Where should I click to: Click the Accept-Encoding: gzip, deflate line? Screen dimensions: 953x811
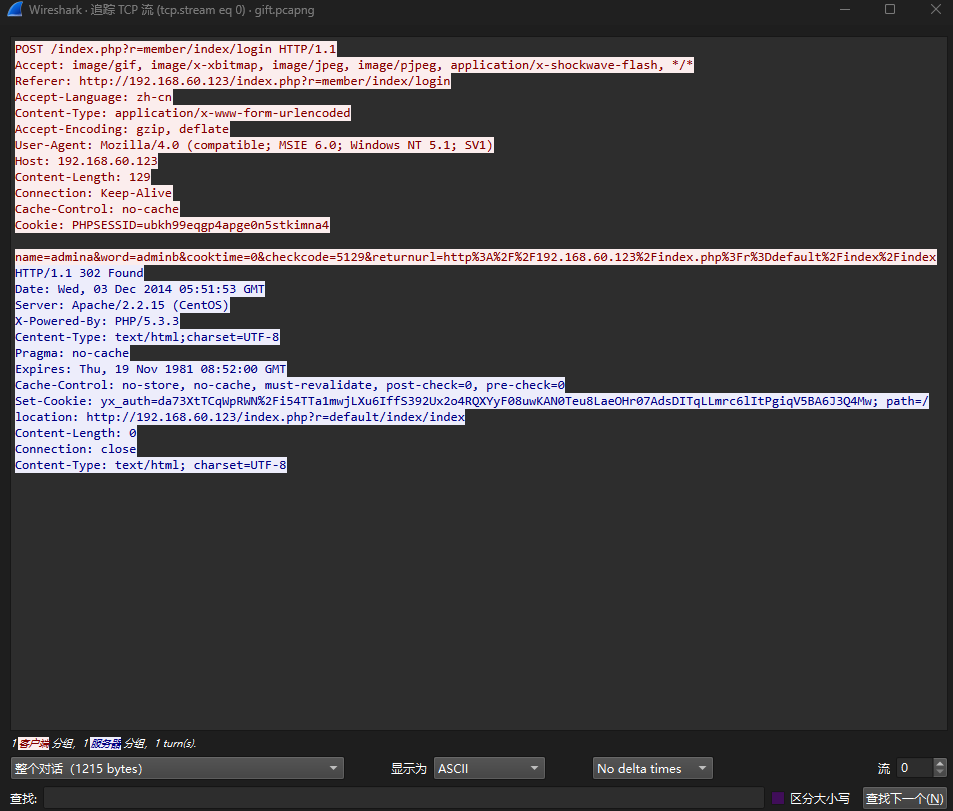click(122, 129)
